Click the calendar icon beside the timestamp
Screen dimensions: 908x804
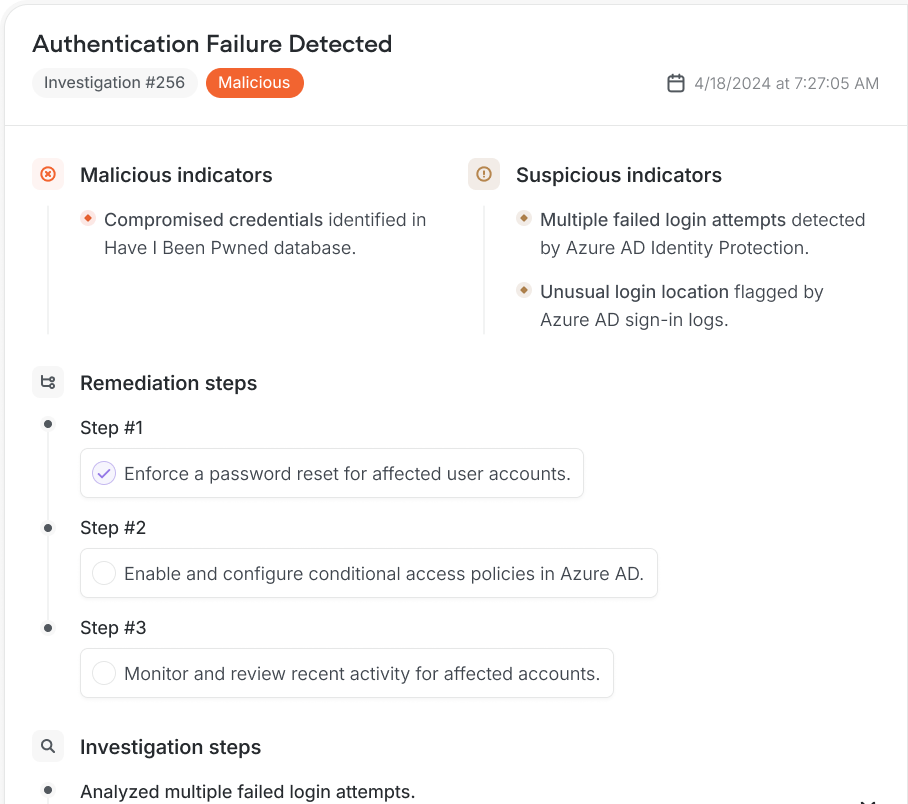pos(678,83)
